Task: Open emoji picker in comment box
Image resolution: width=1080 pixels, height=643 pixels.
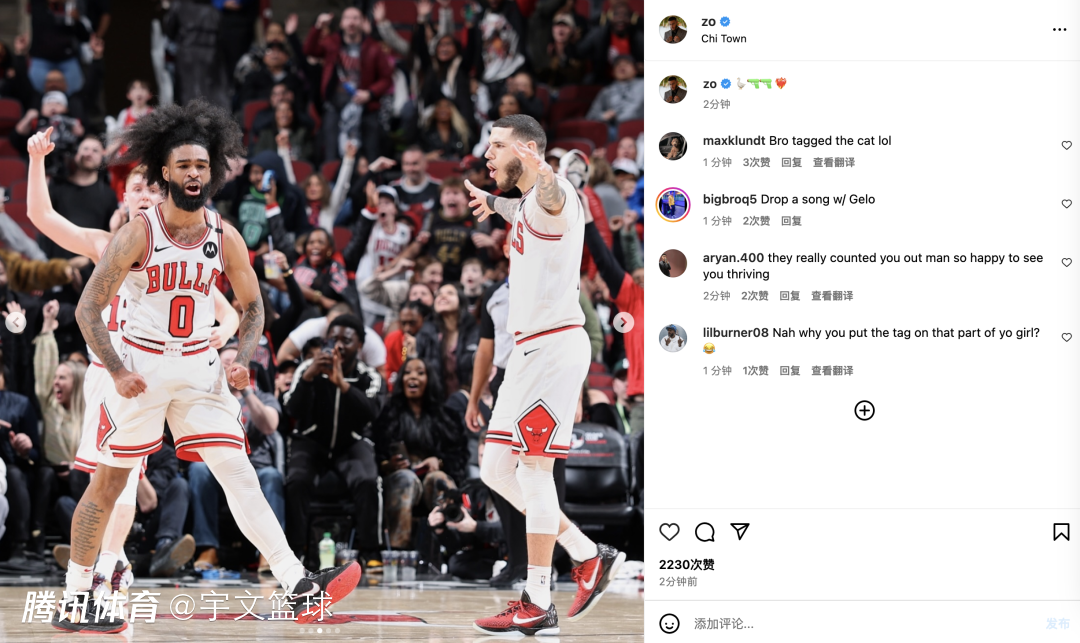Action: pos(669,623)
